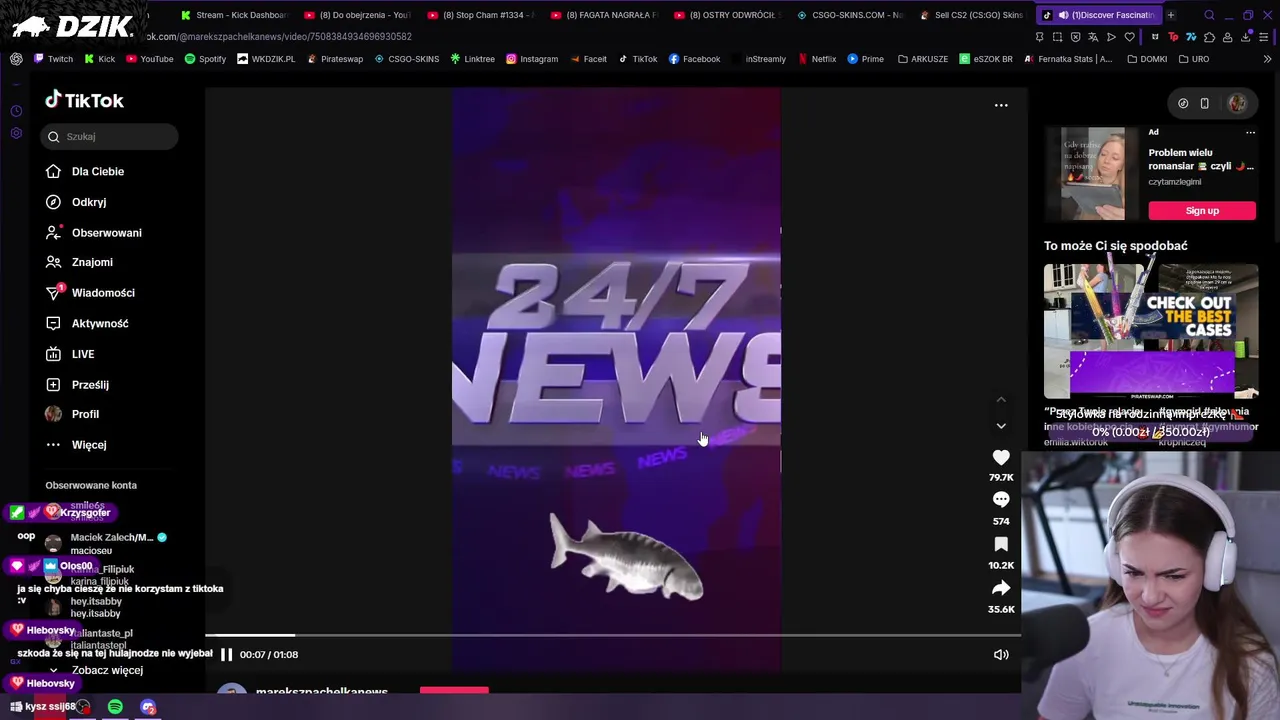The height and width of the screenshot is (720, 1280).
Task: Go to next video with down chevron
Action: coord(1001,426)
